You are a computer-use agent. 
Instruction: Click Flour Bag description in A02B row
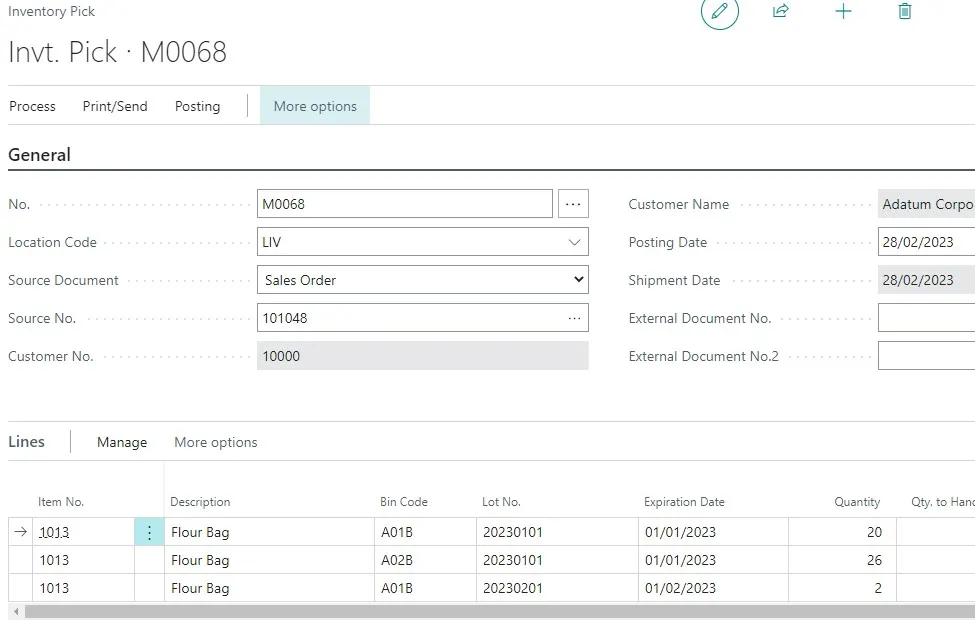pos(269,560)
